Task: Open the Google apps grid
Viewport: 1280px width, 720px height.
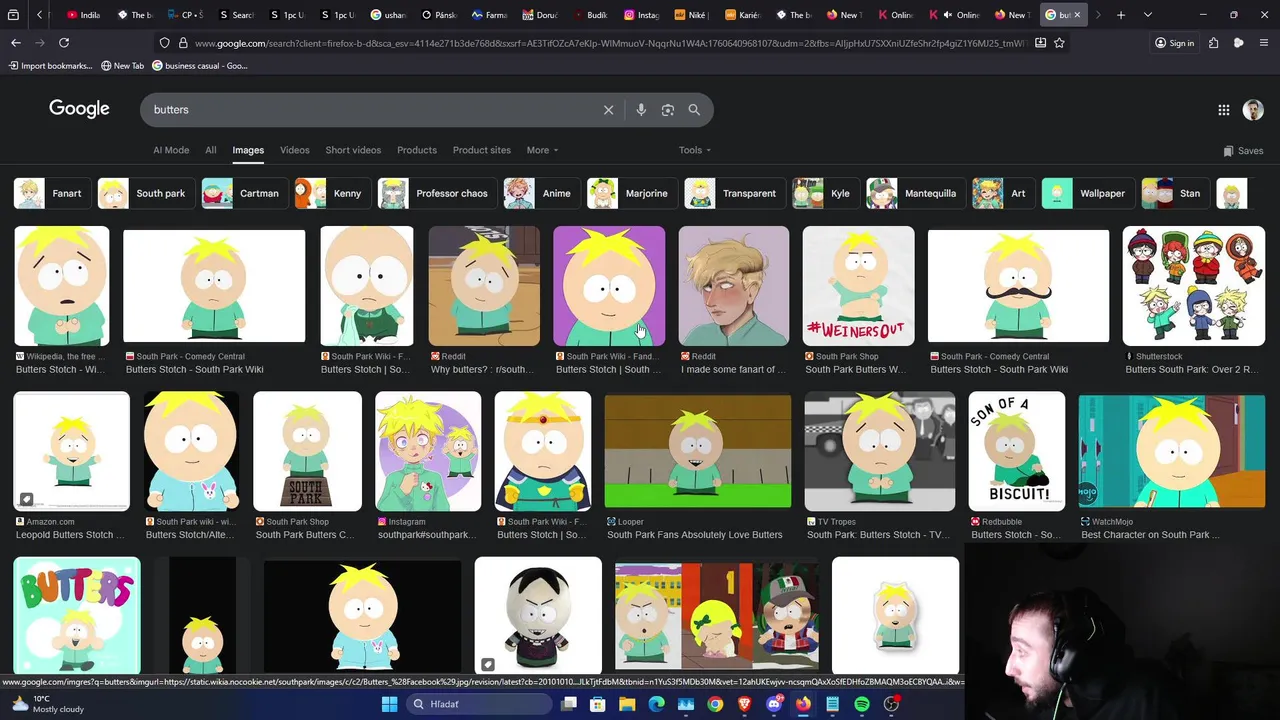Action: [x=1224, y=110]
